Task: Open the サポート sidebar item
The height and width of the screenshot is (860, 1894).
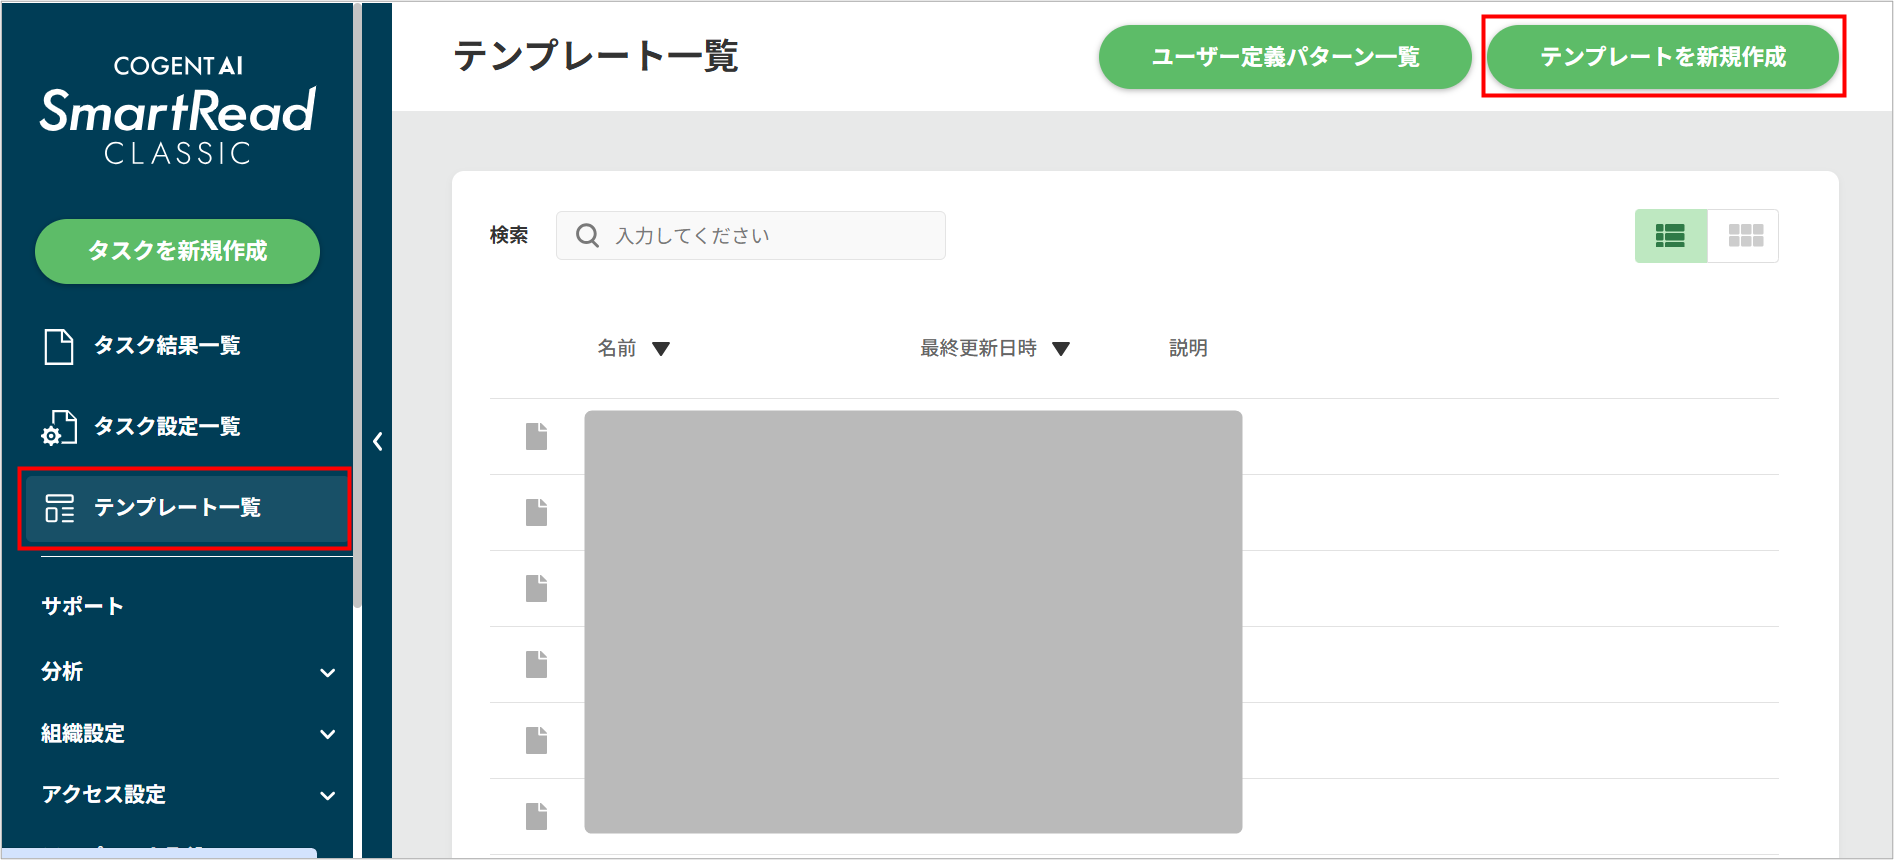Action: click(83, 606)
